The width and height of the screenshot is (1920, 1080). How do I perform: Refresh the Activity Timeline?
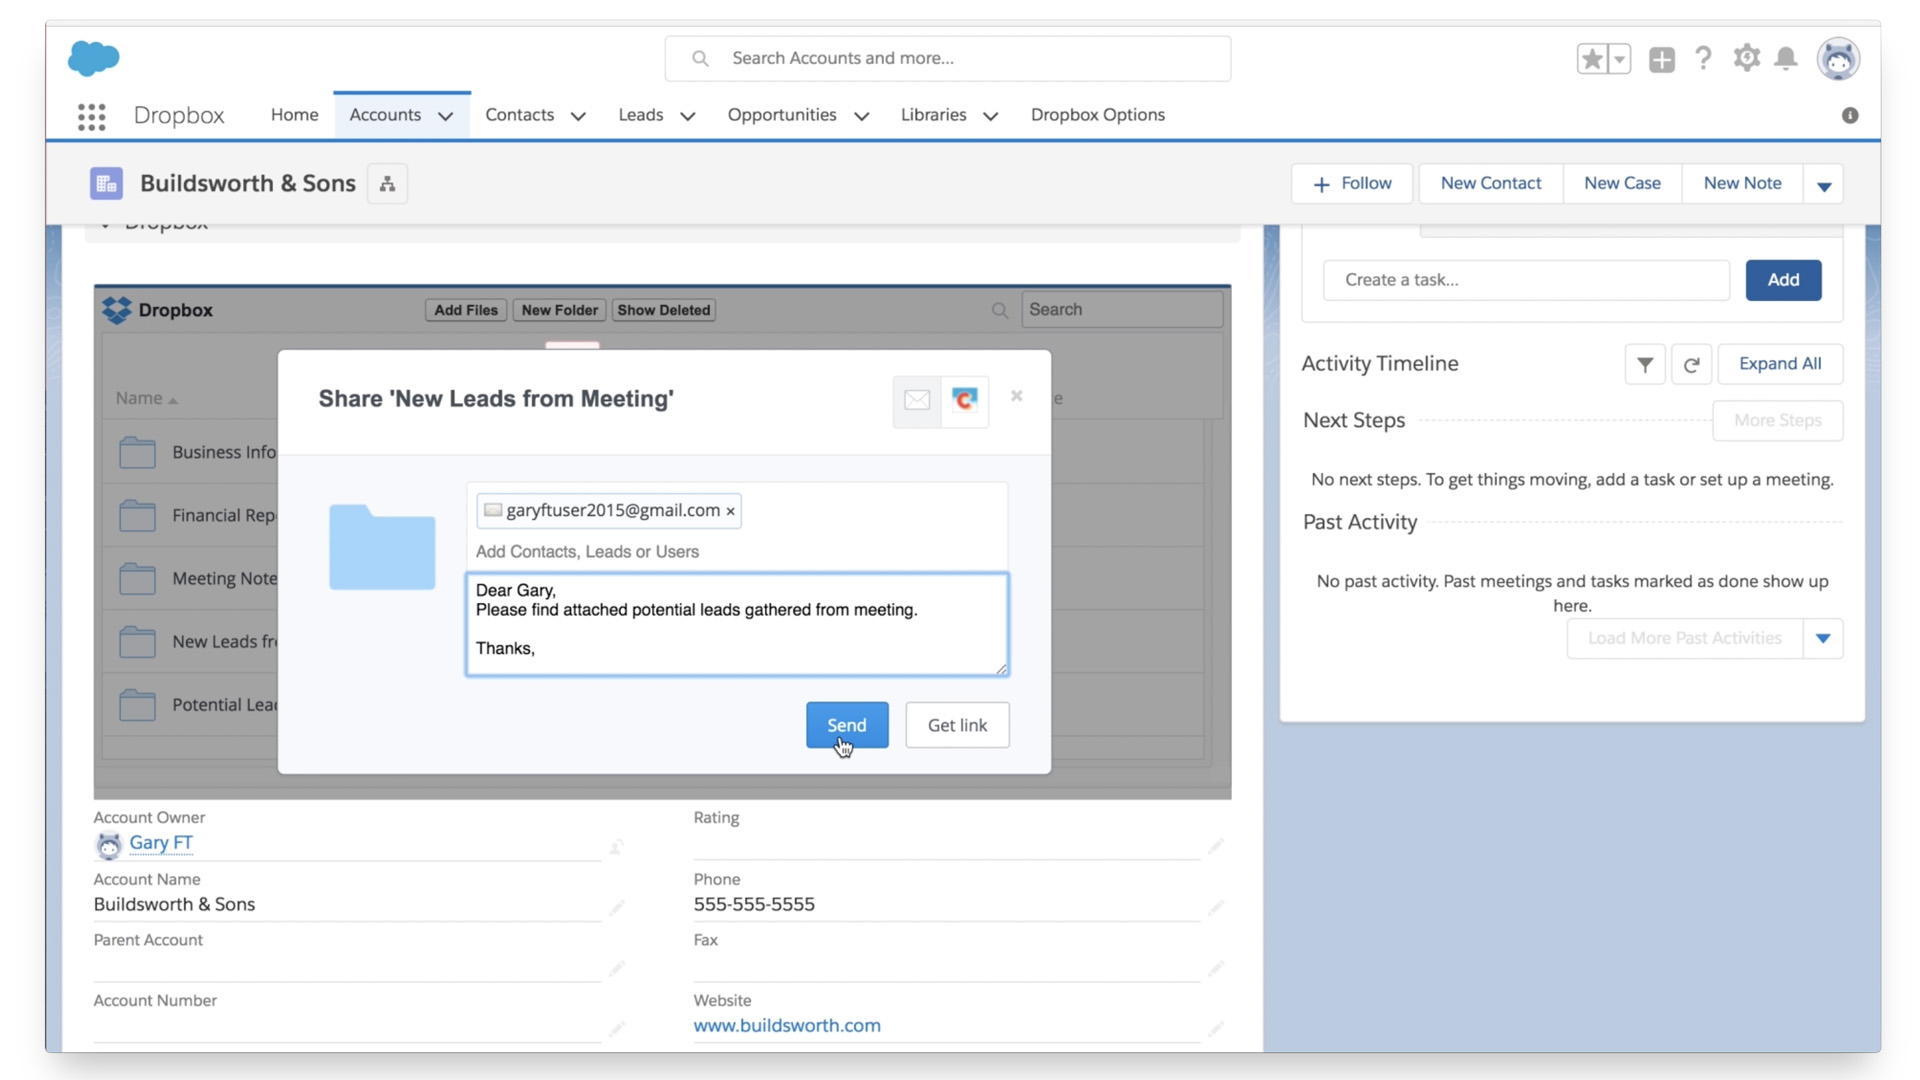point(1692,365)
